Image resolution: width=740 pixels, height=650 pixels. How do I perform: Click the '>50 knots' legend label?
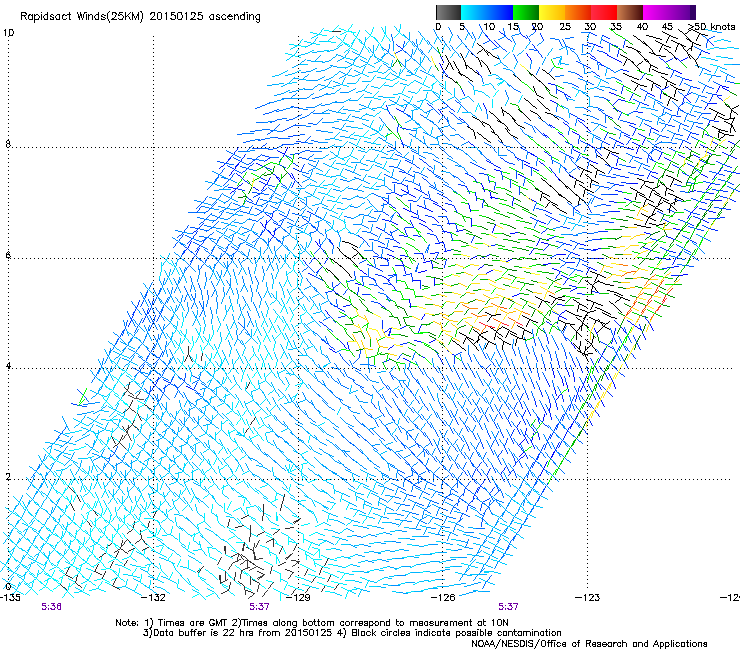click(x=711, y=27)
